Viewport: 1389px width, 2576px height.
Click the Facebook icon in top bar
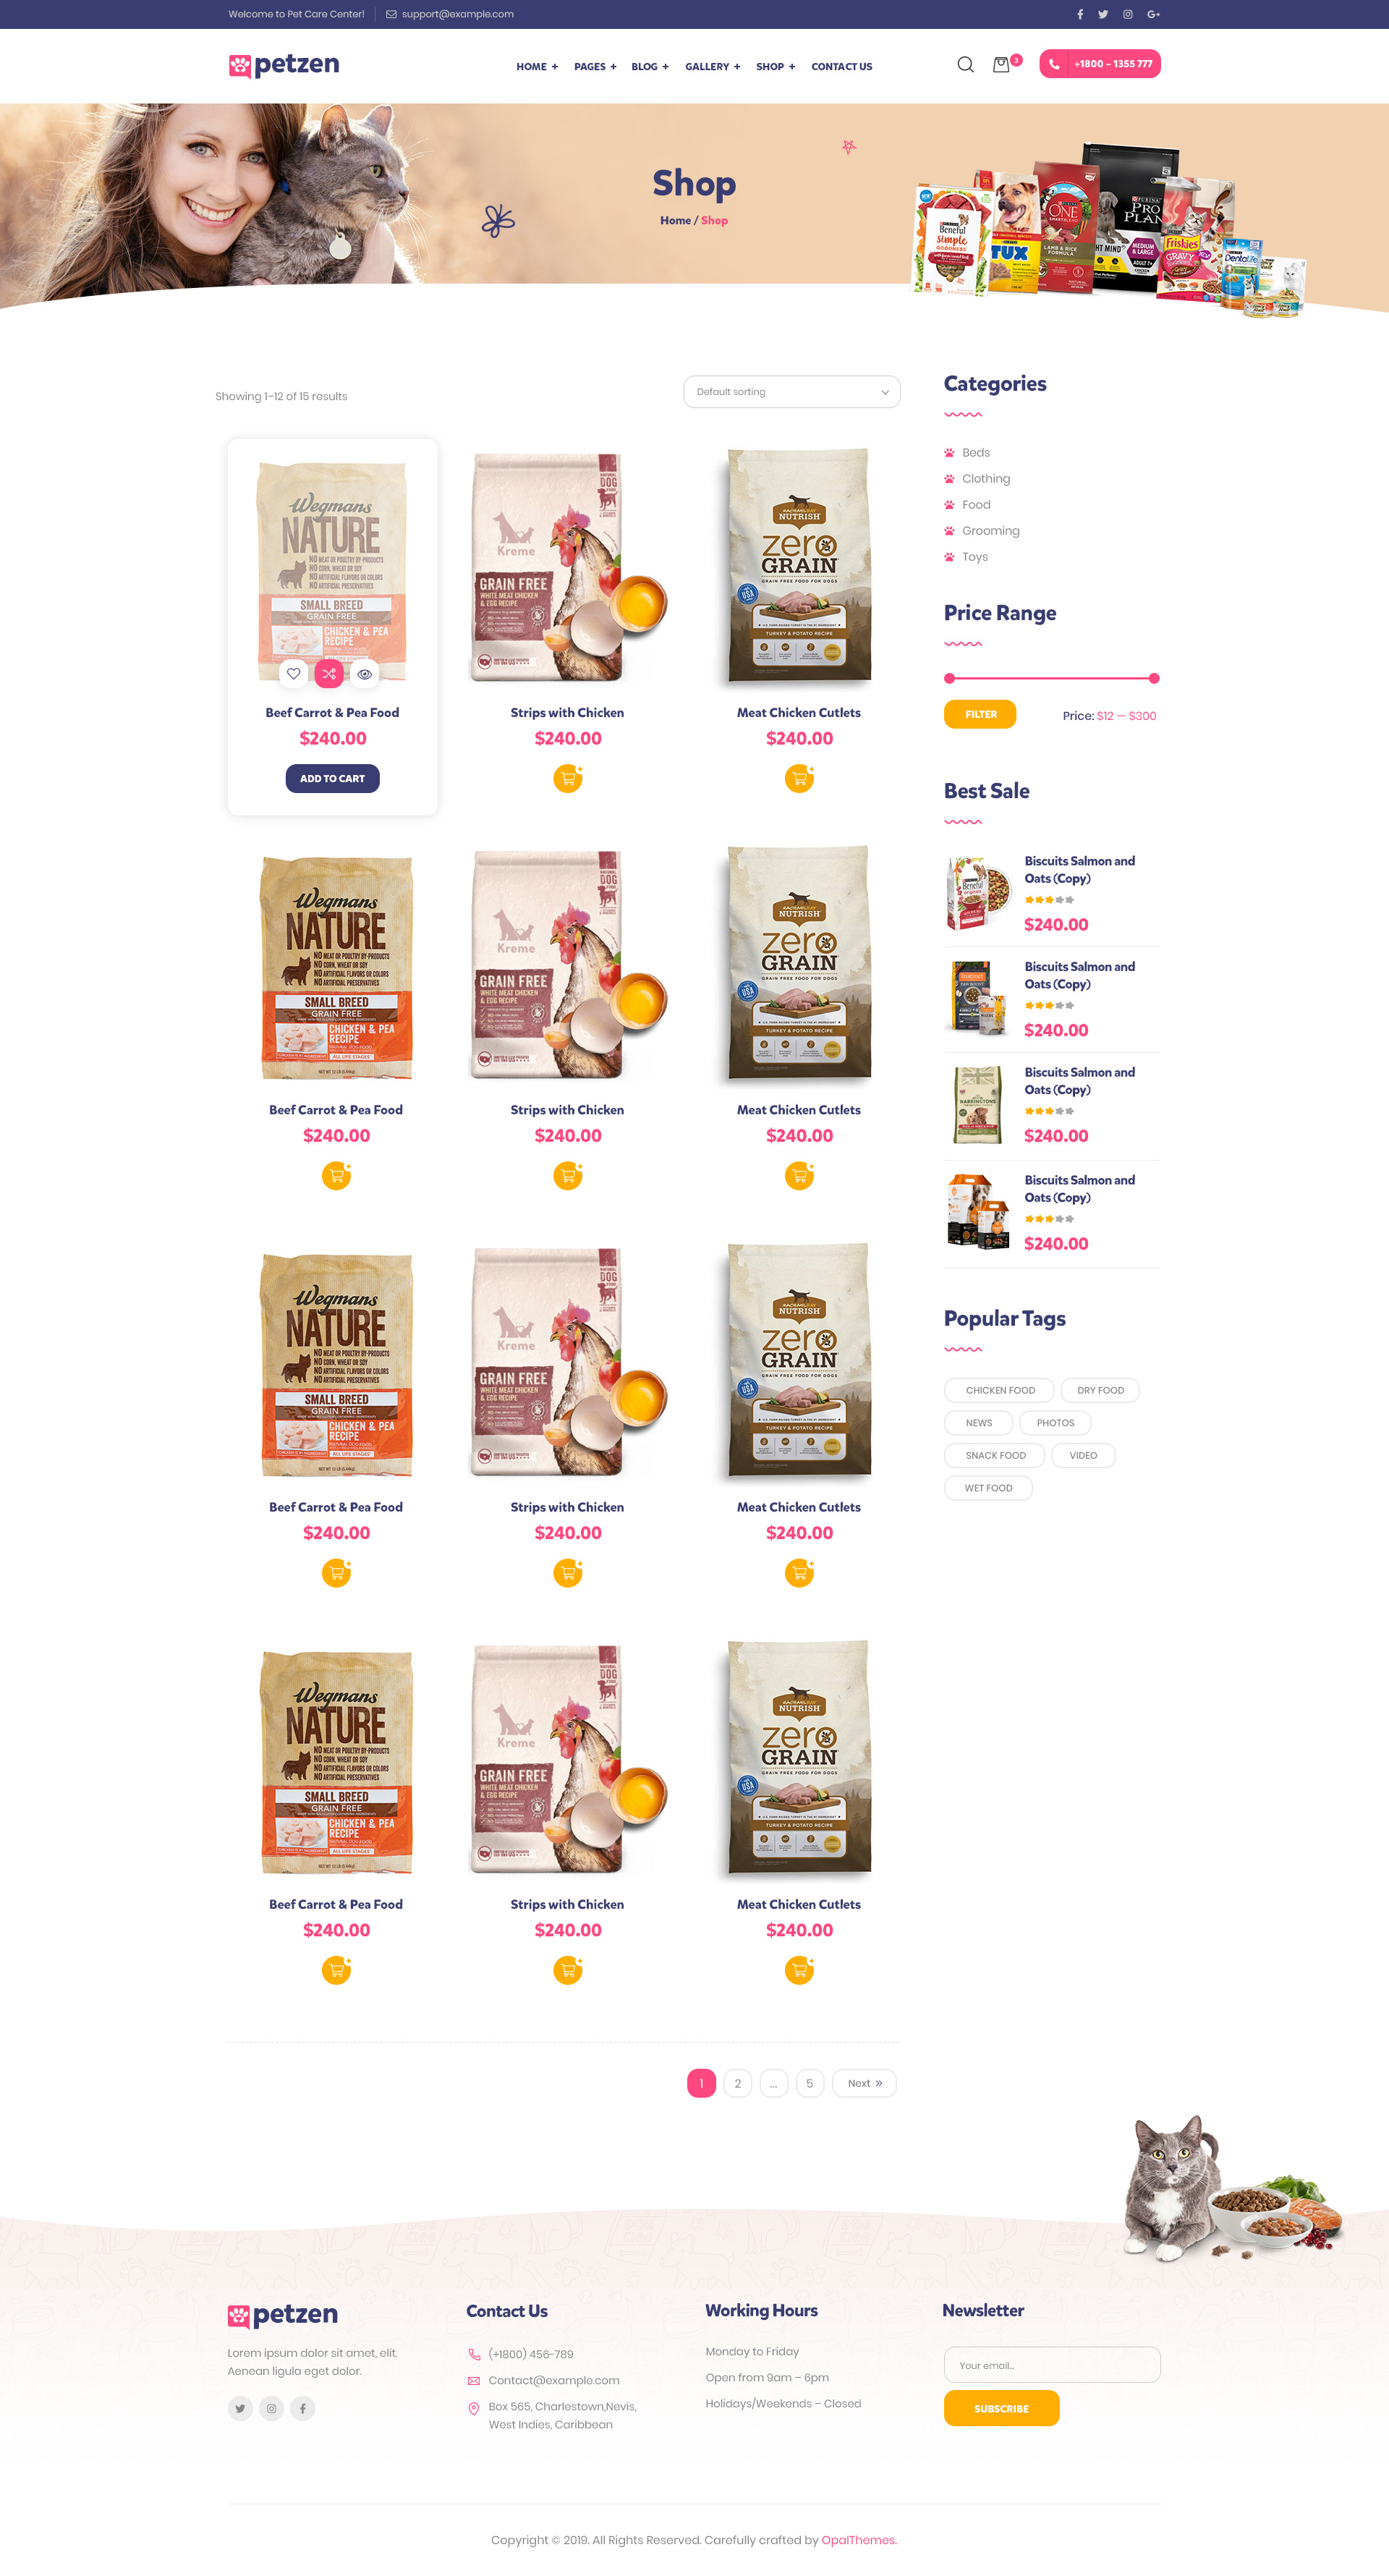[x=1080, y=14]
